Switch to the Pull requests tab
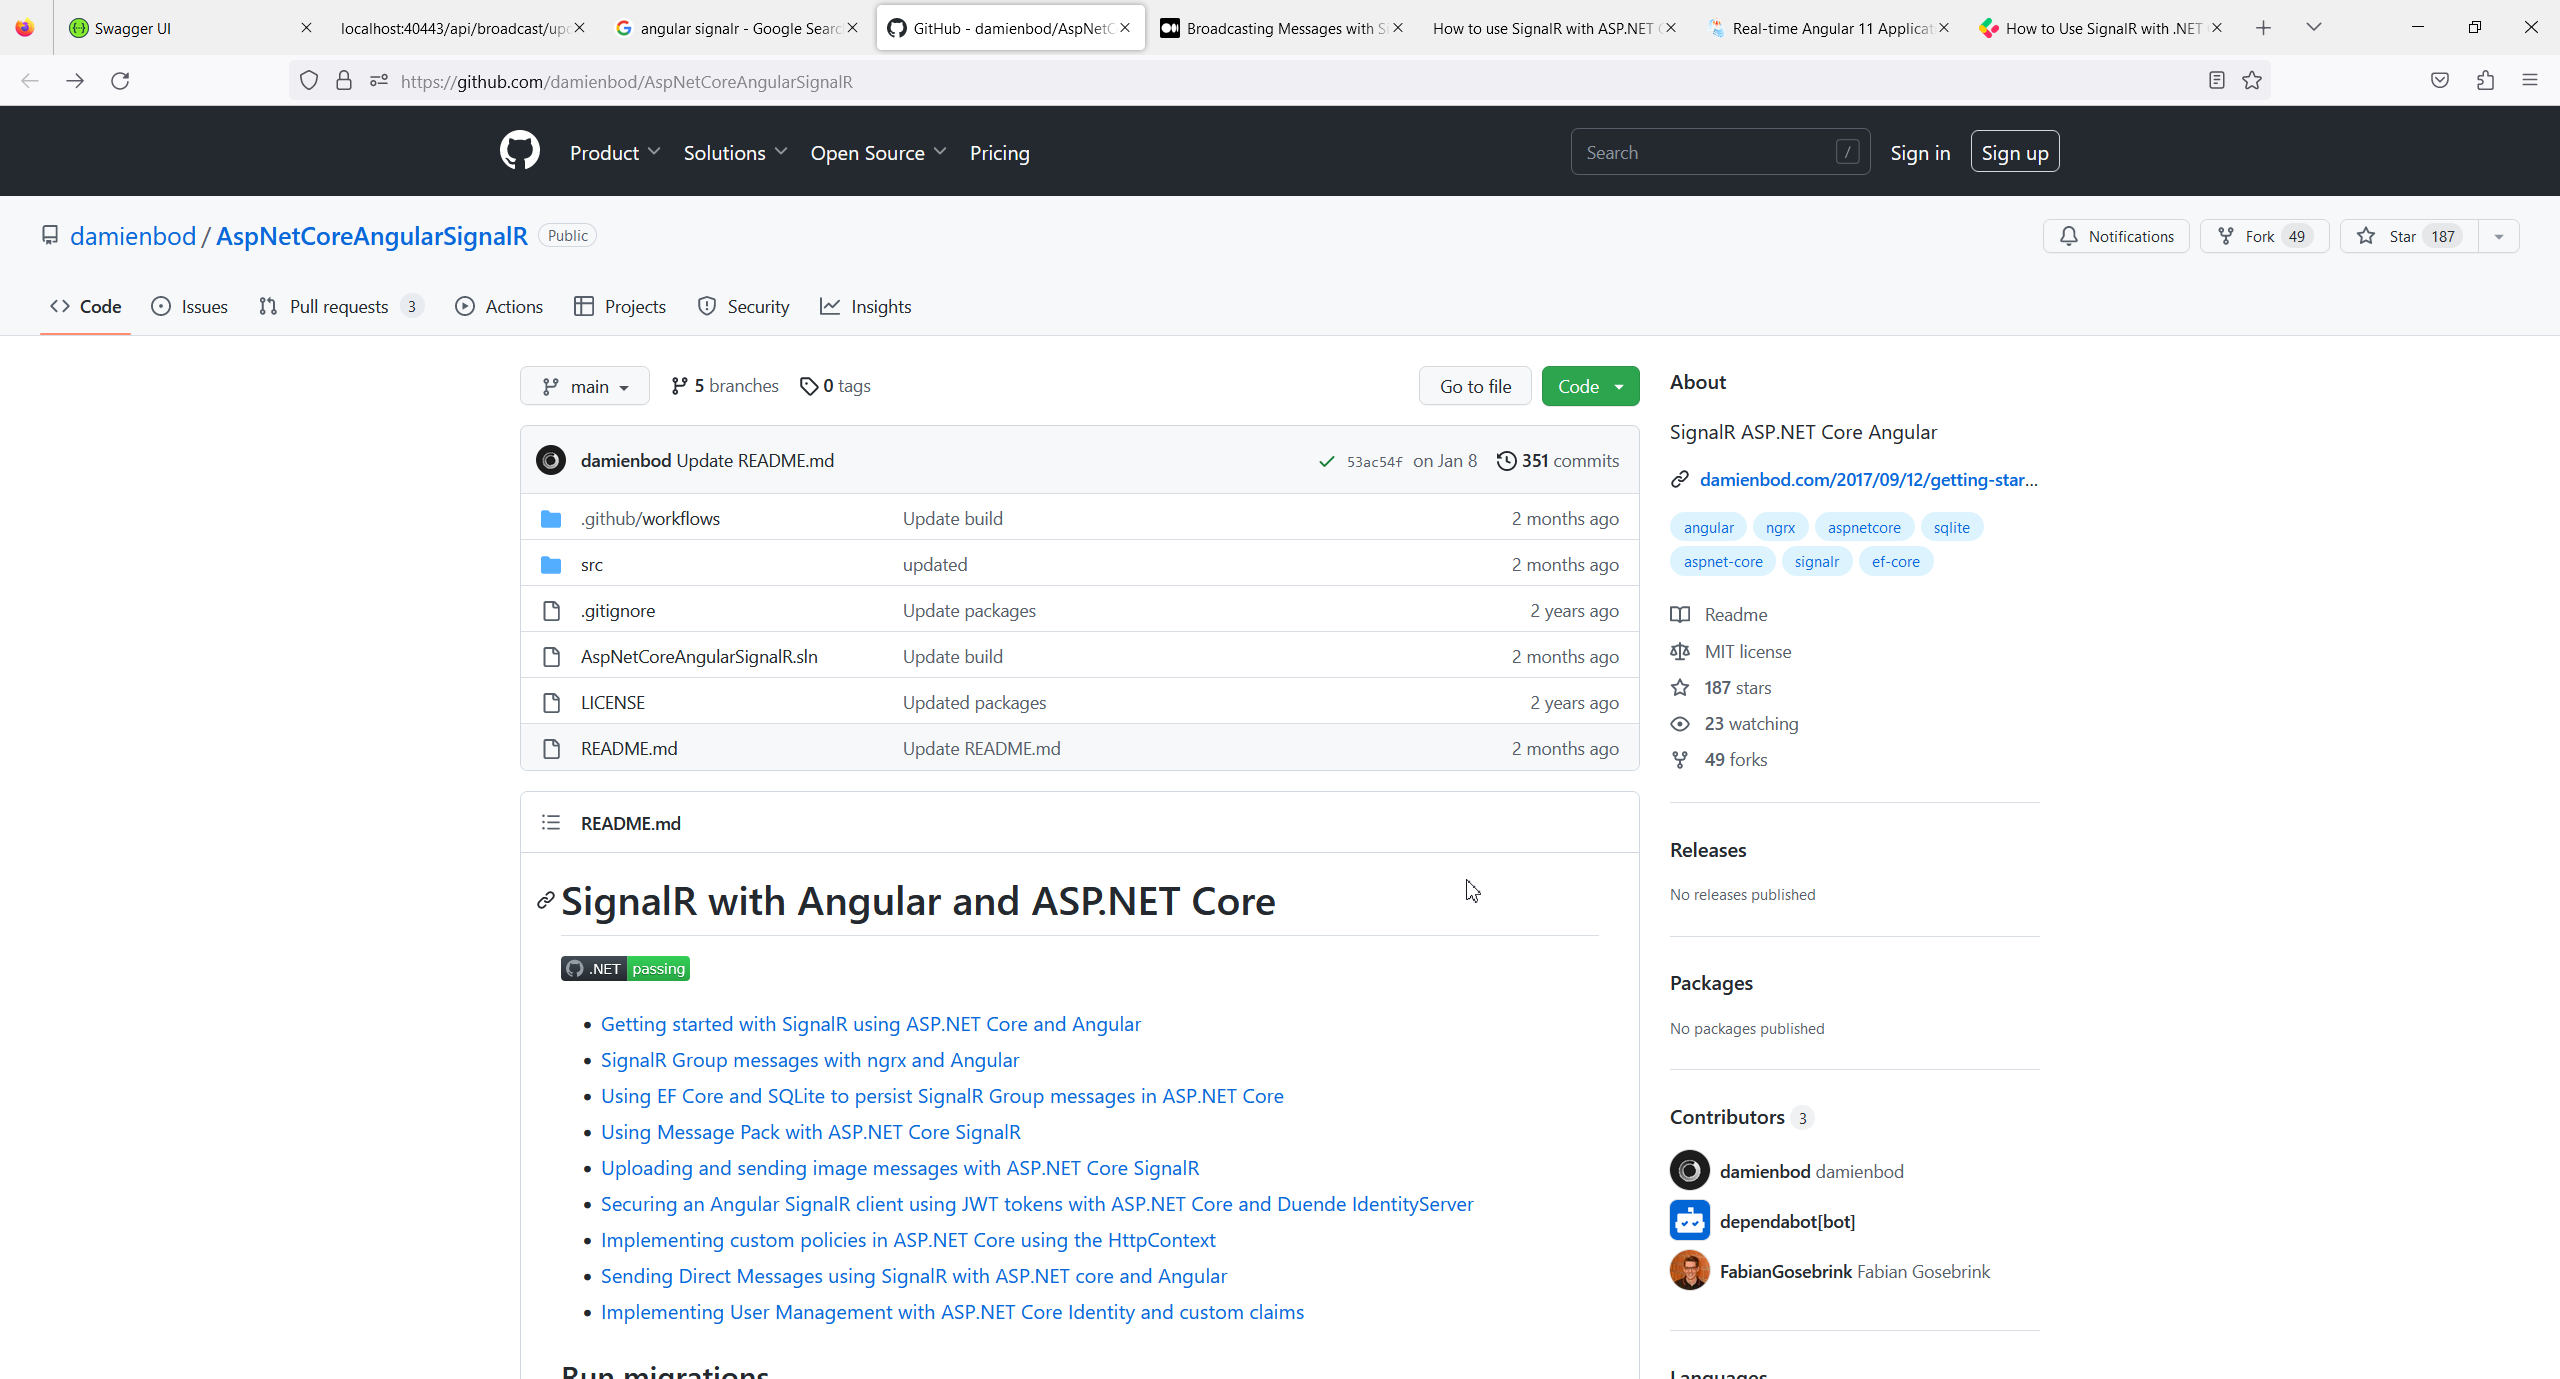This screenshot has width=2560, height=1379. [x=338, y=307]
